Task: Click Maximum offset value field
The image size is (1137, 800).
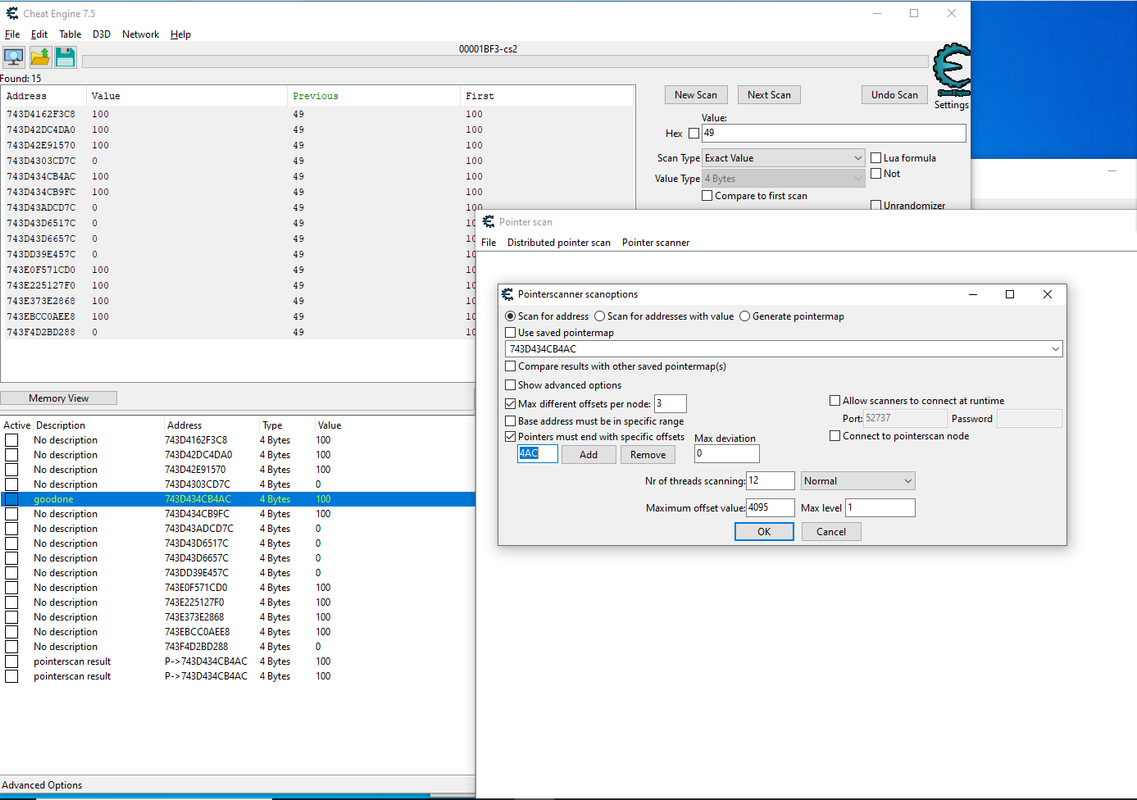Action: click(x=770, y=508)
